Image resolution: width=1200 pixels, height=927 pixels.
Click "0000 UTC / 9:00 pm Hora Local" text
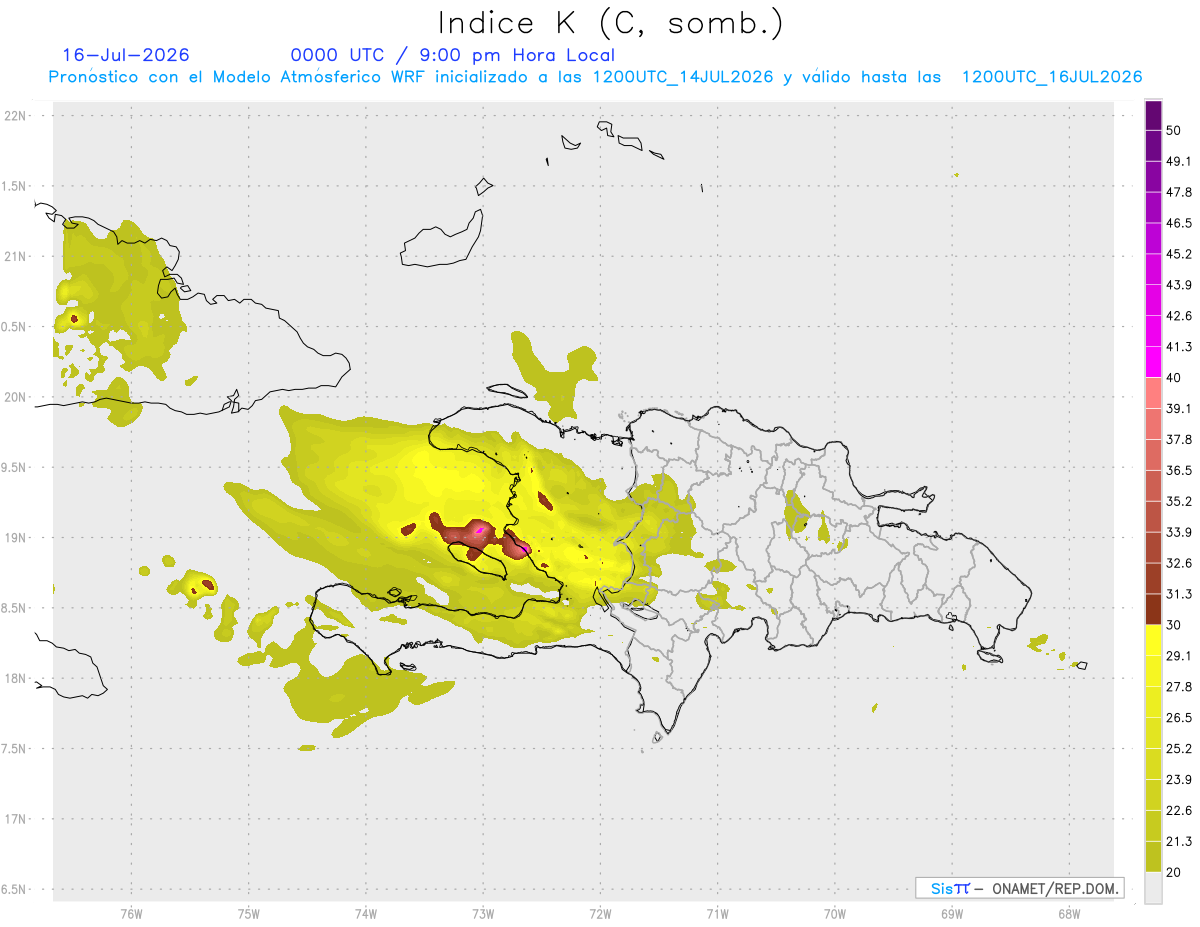[453, 55]
